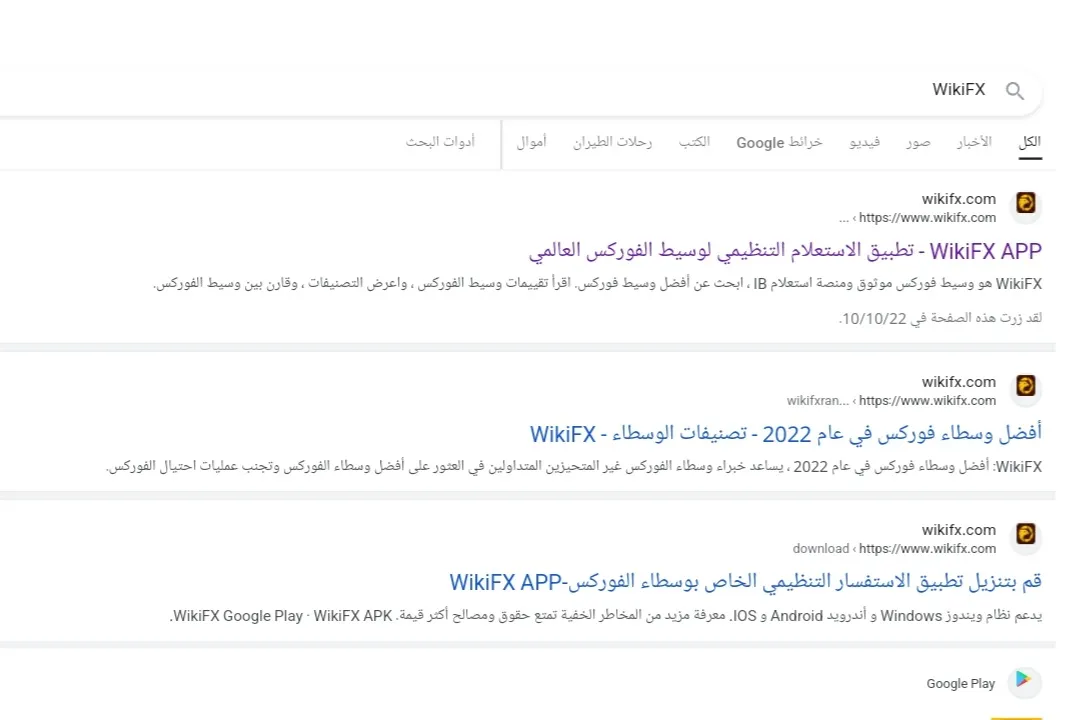
Task: Click the WikiFX favicon of first result
Action: pyautogui.click(x=1025, y=203)
